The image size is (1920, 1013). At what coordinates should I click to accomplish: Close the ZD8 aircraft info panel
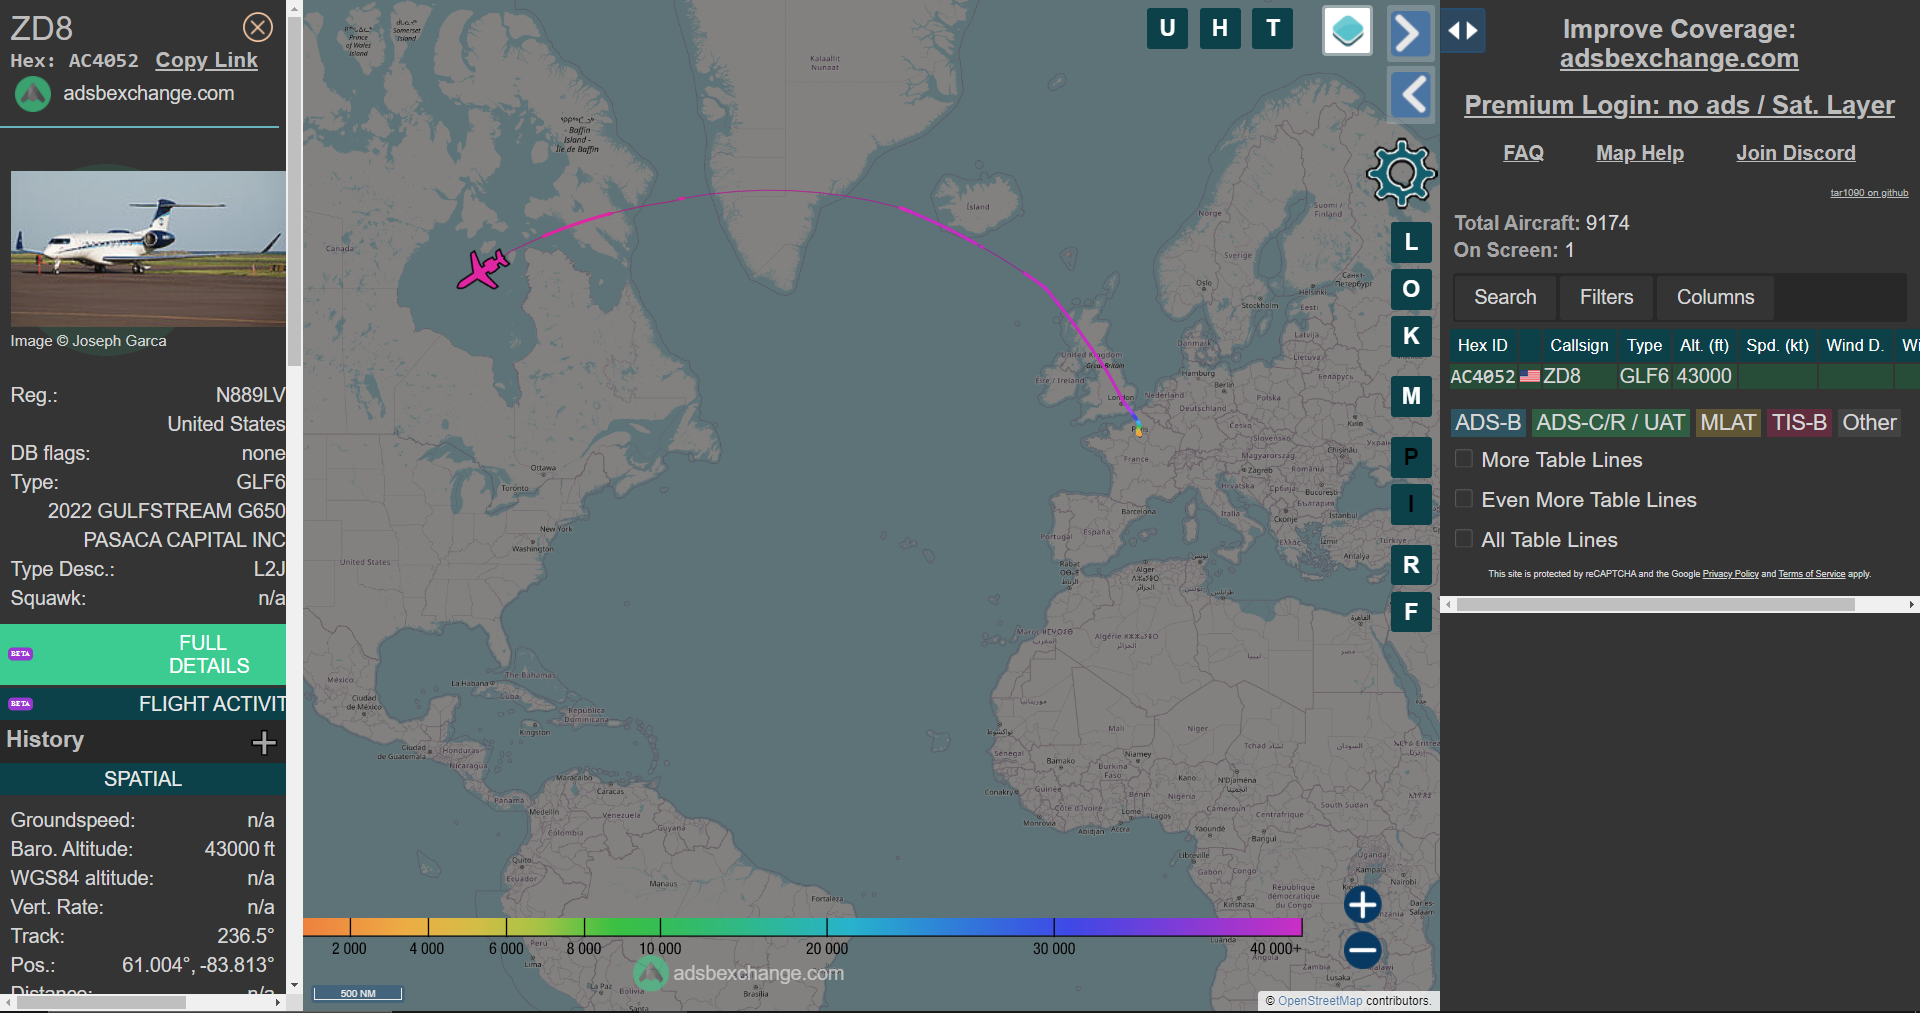coord(258,27)
